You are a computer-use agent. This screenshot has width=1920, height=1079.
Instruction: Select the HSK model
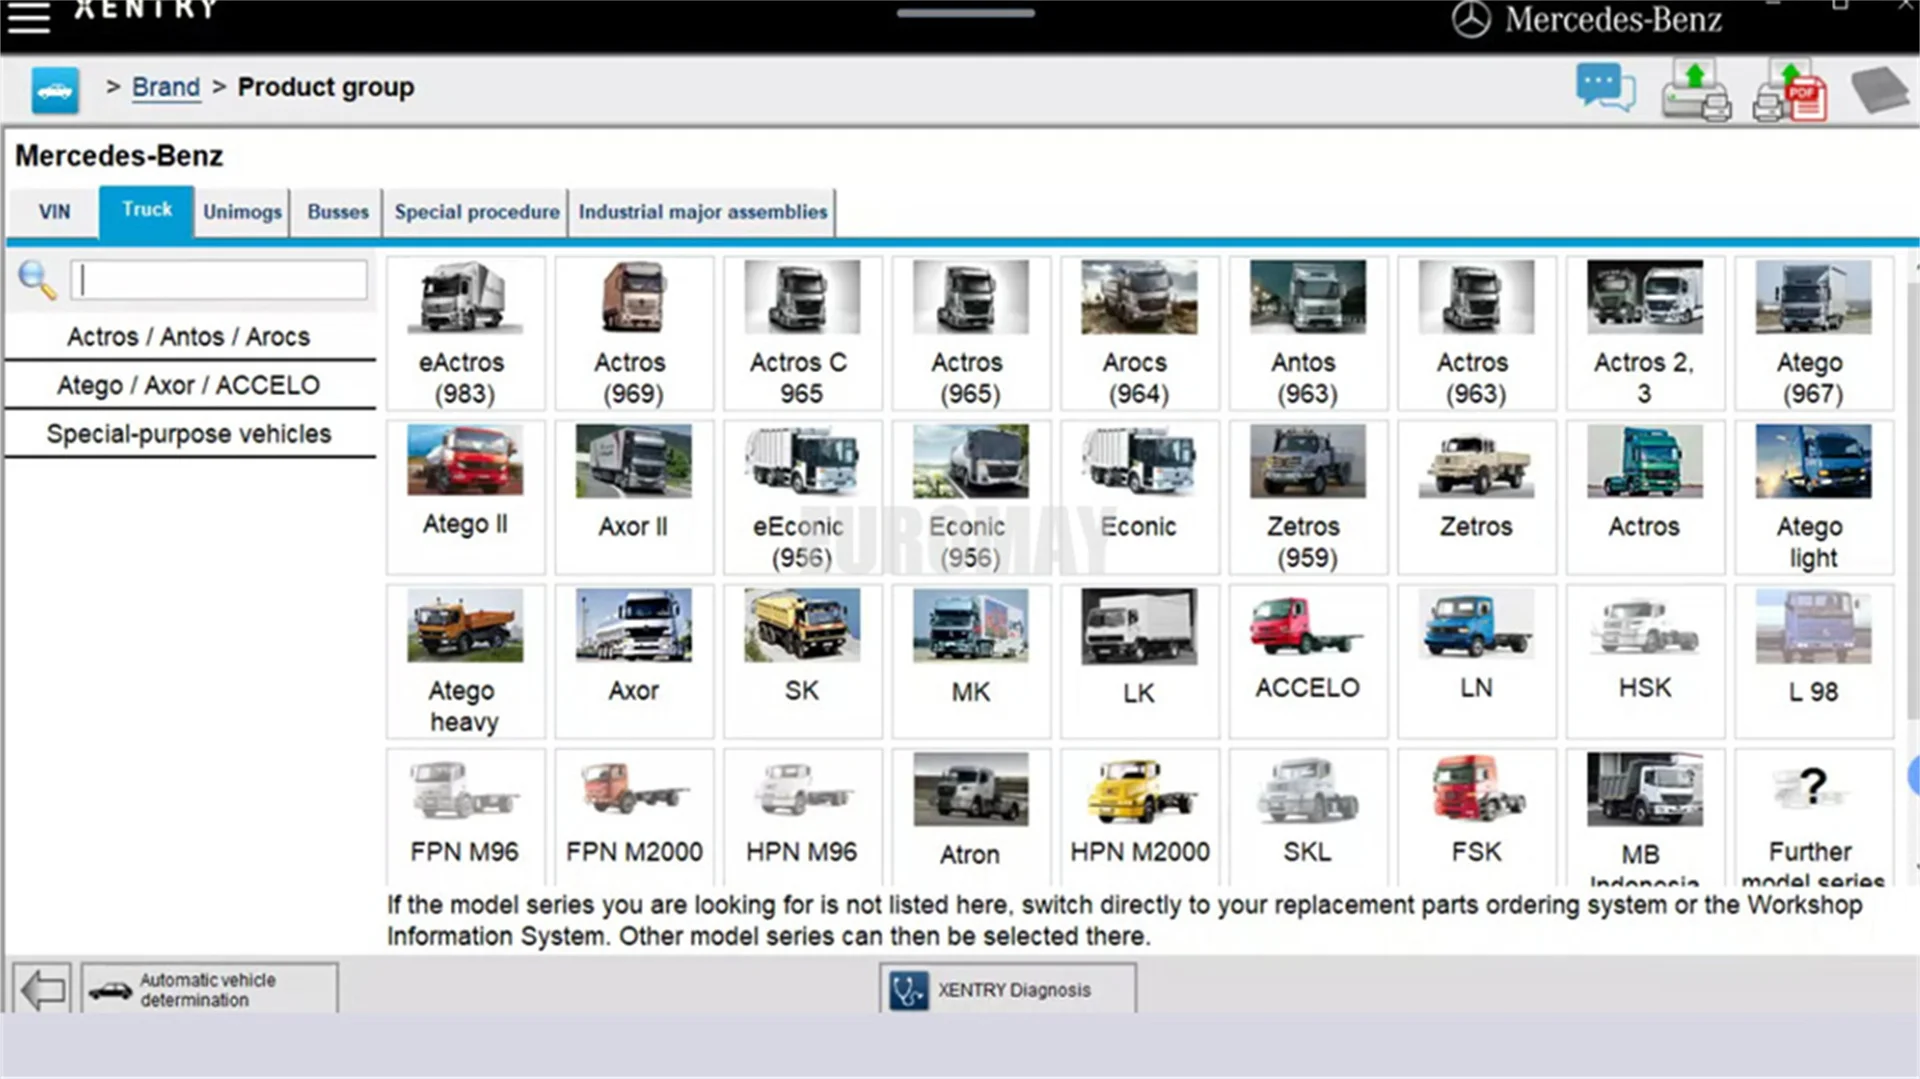point(1645,661)
